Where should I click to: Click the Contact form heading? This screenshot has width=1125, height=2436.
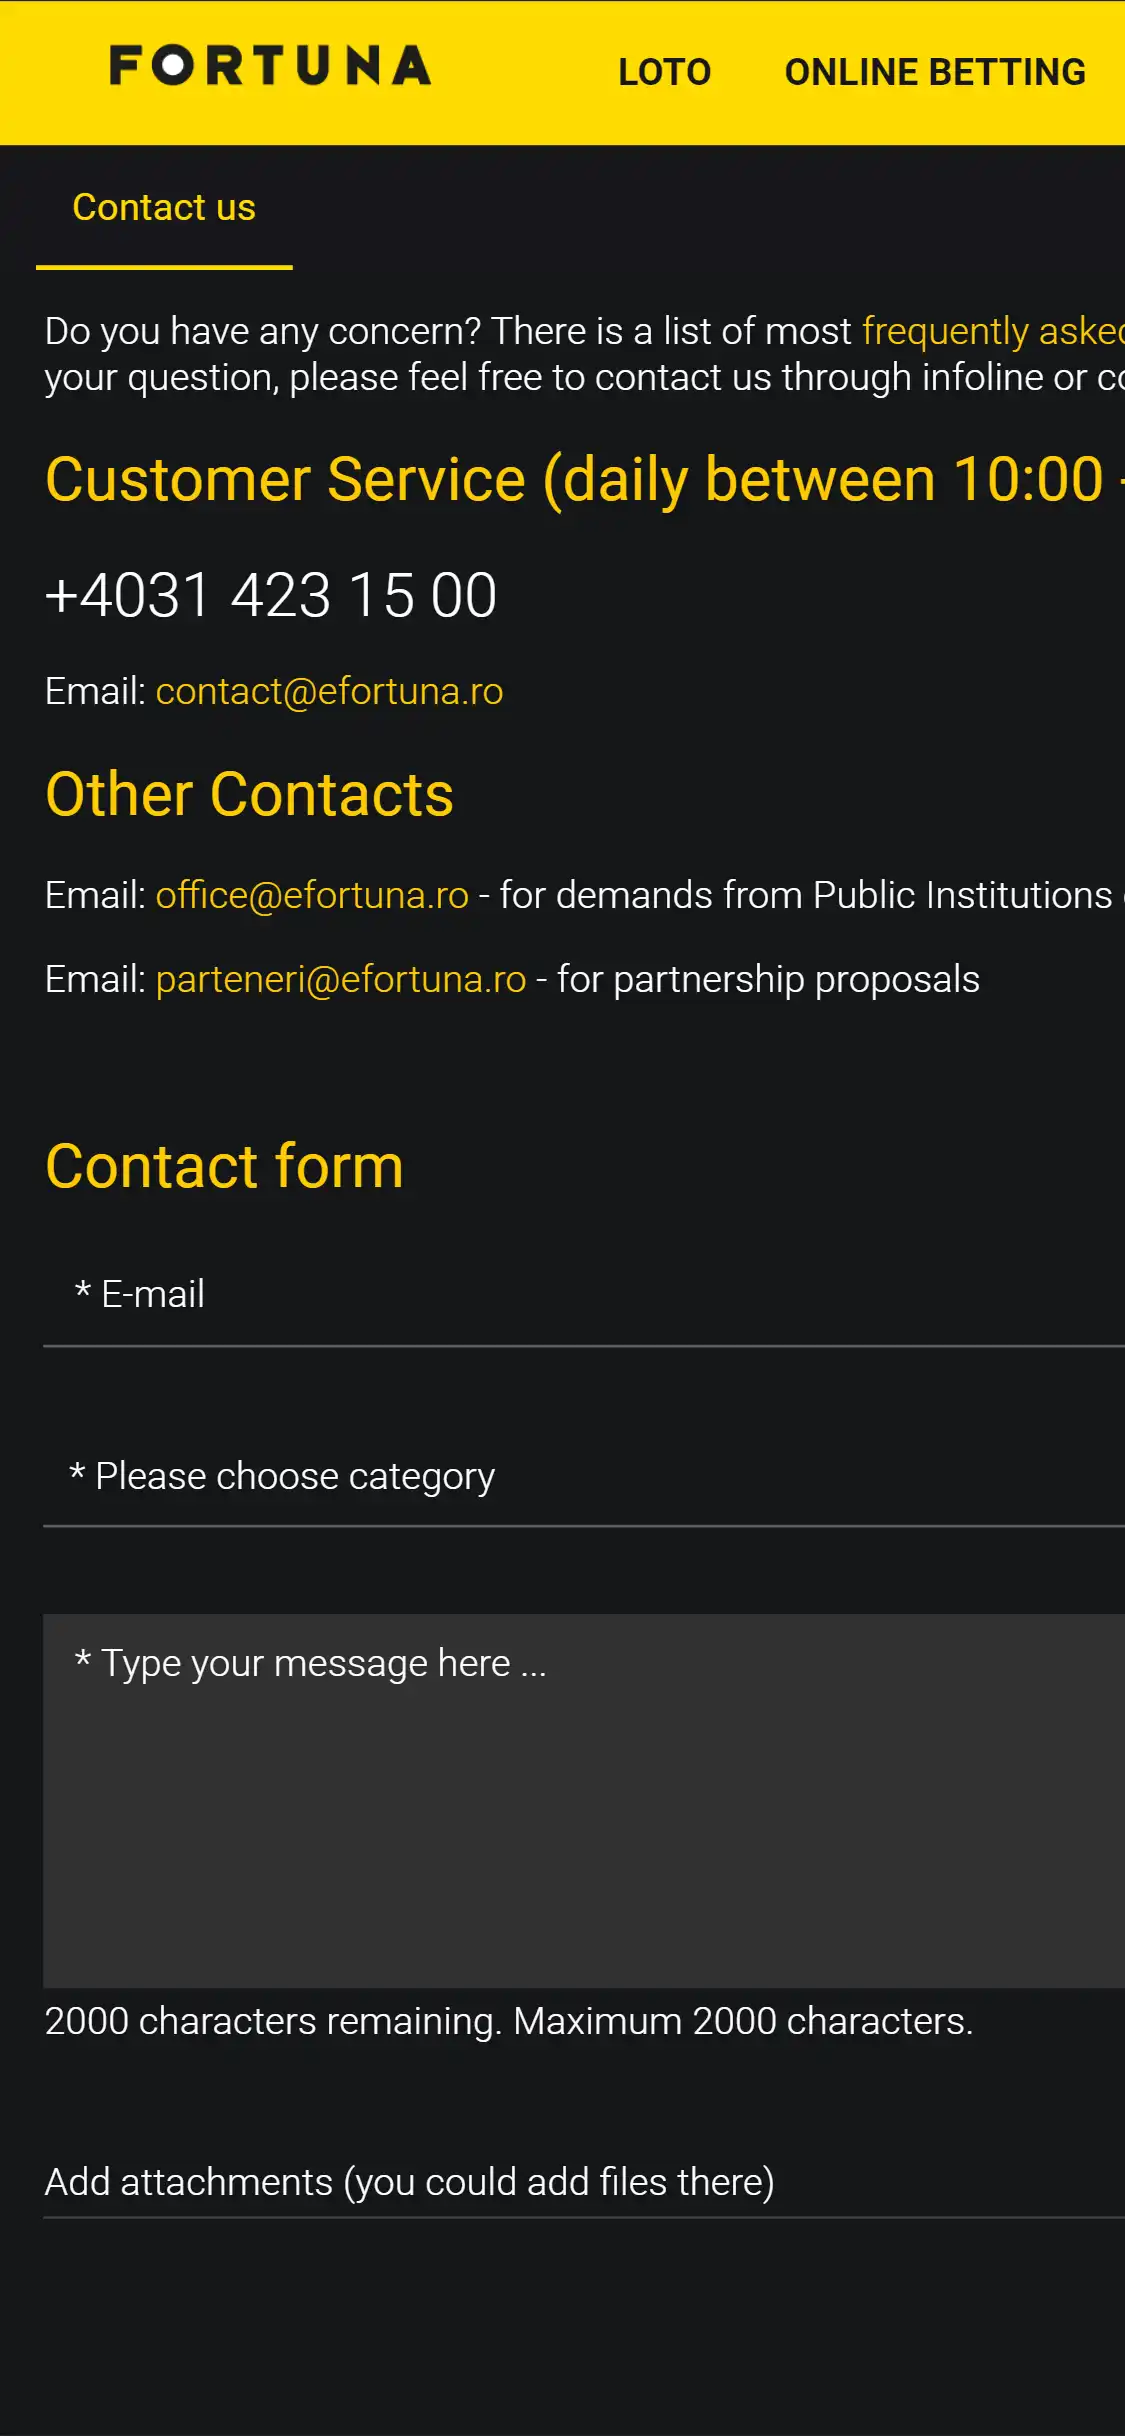pos(224,1167)
